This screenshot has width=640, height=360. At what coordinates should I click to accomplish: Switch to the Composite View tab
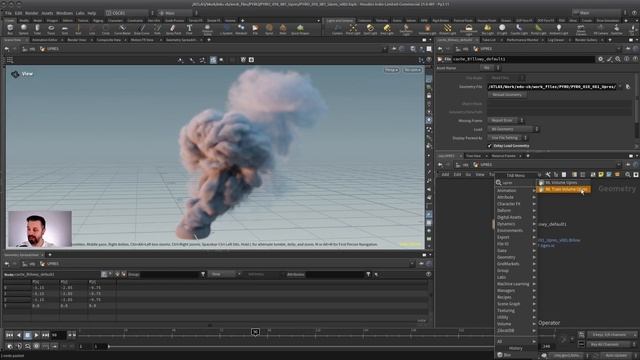pos(109,40)
